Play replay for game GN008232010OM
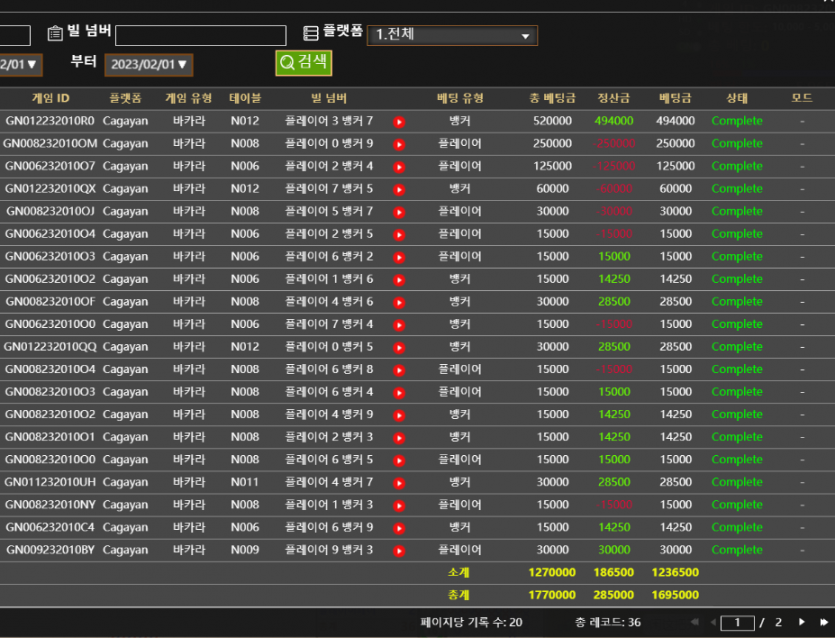 (399, 144)
